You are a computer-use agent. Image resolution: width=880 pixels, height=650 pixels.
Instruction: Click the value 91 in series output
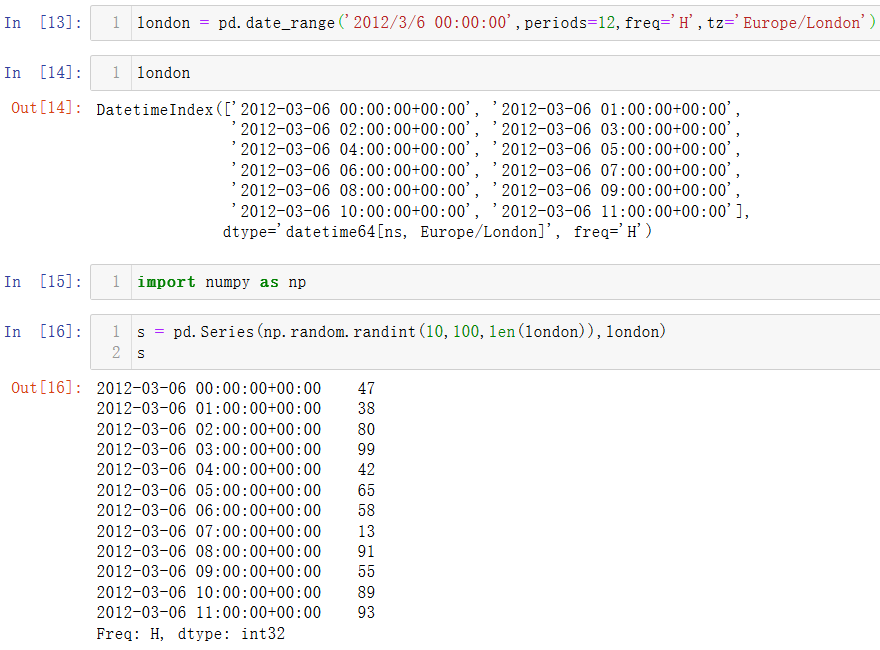pos(366,551)
